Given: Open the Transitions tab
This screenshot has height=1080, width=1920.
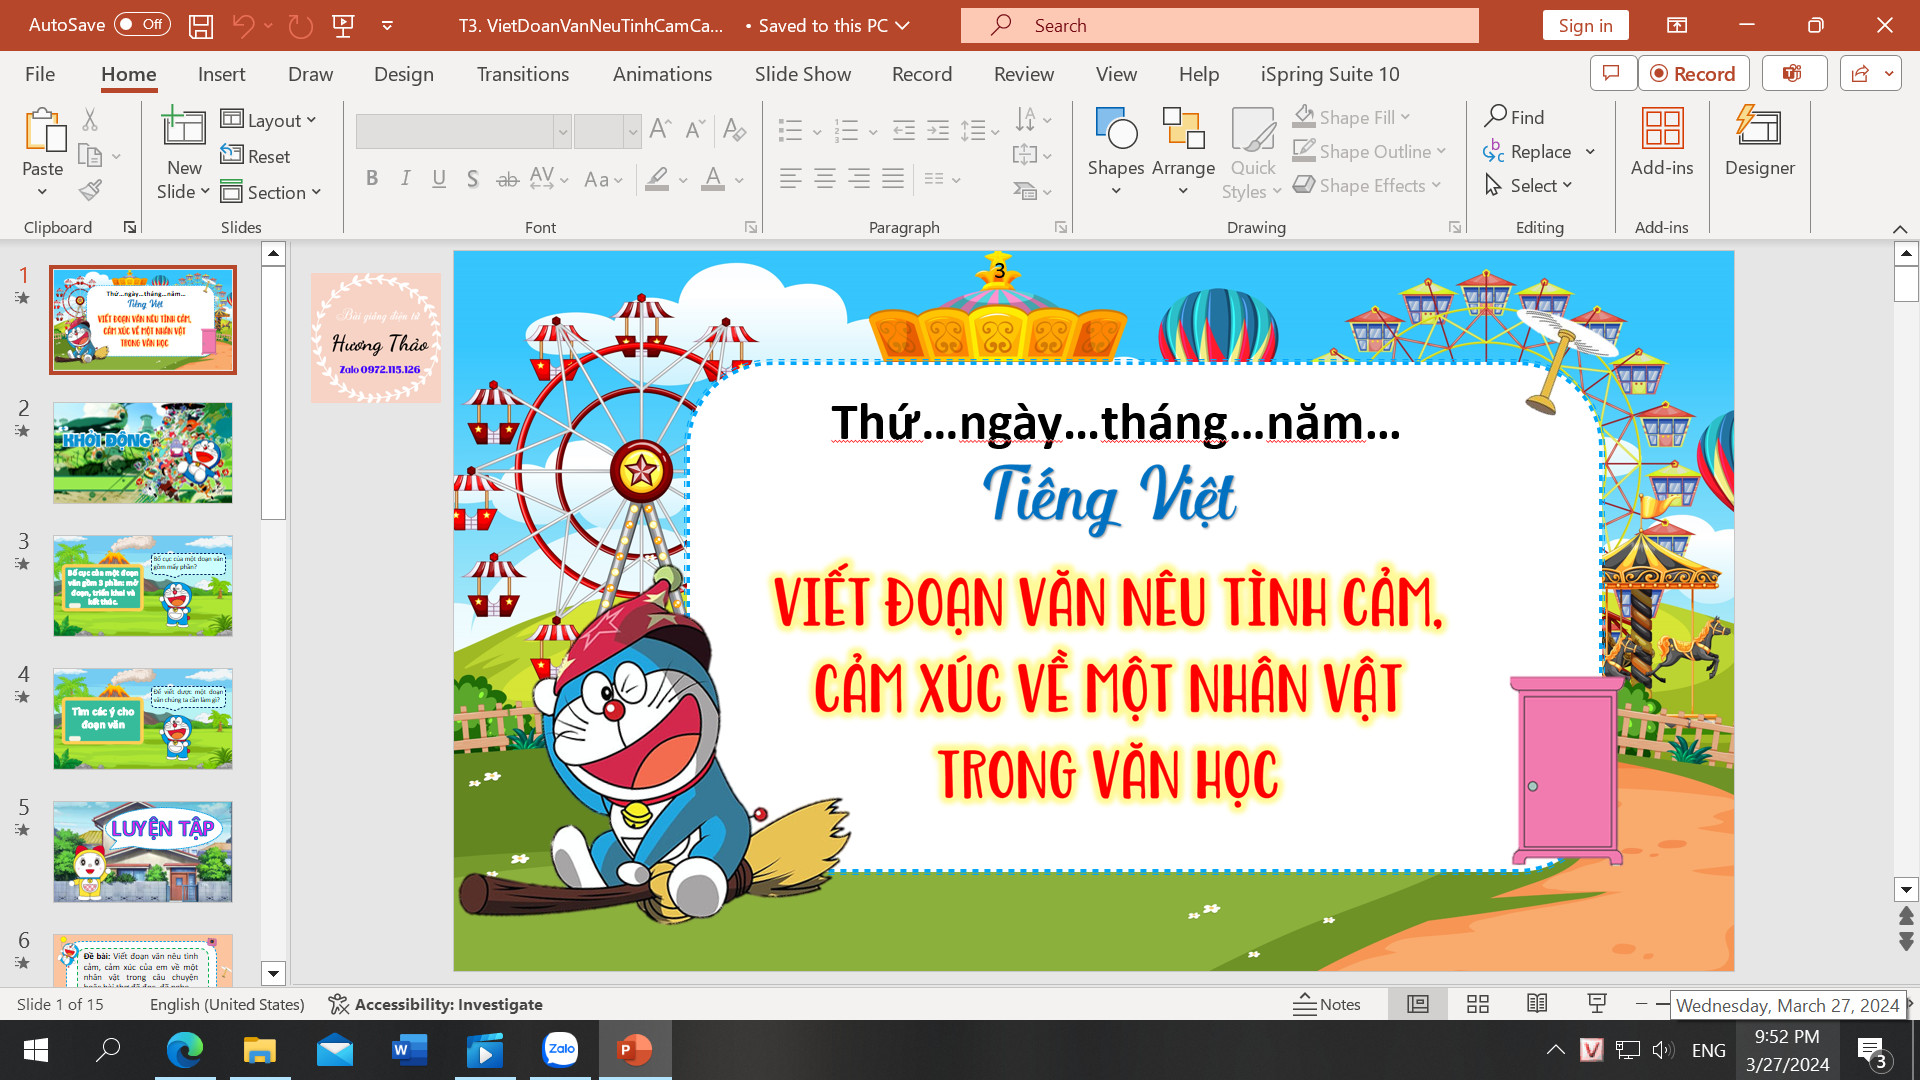Looking at the screenshot, I should (x=523, y=74).
